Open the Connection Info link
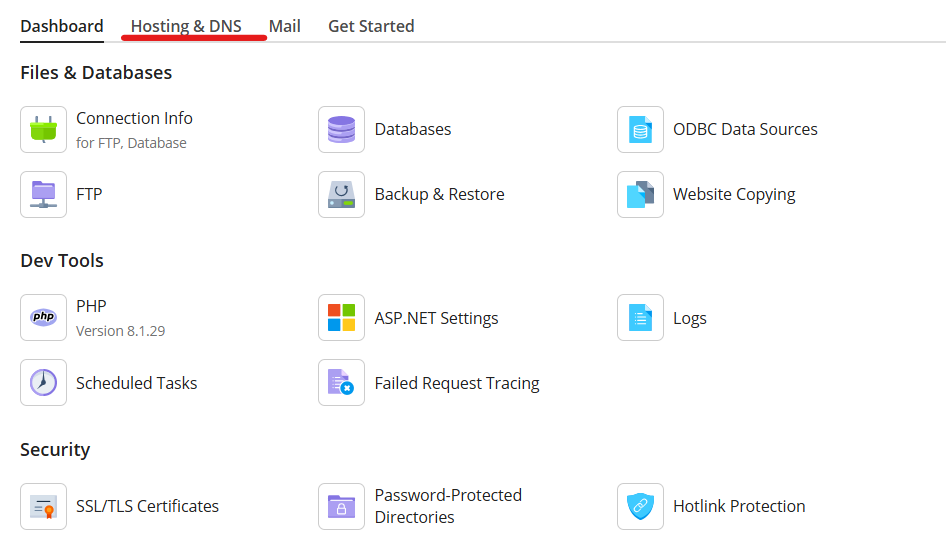Image resolution: width=947 pixels, height=557 pixels. tap(134, 118)
